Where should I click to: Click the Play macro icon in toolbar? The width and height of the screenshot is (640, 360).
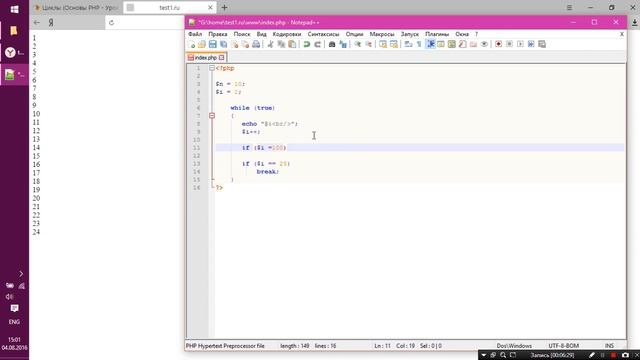[520, 44]
